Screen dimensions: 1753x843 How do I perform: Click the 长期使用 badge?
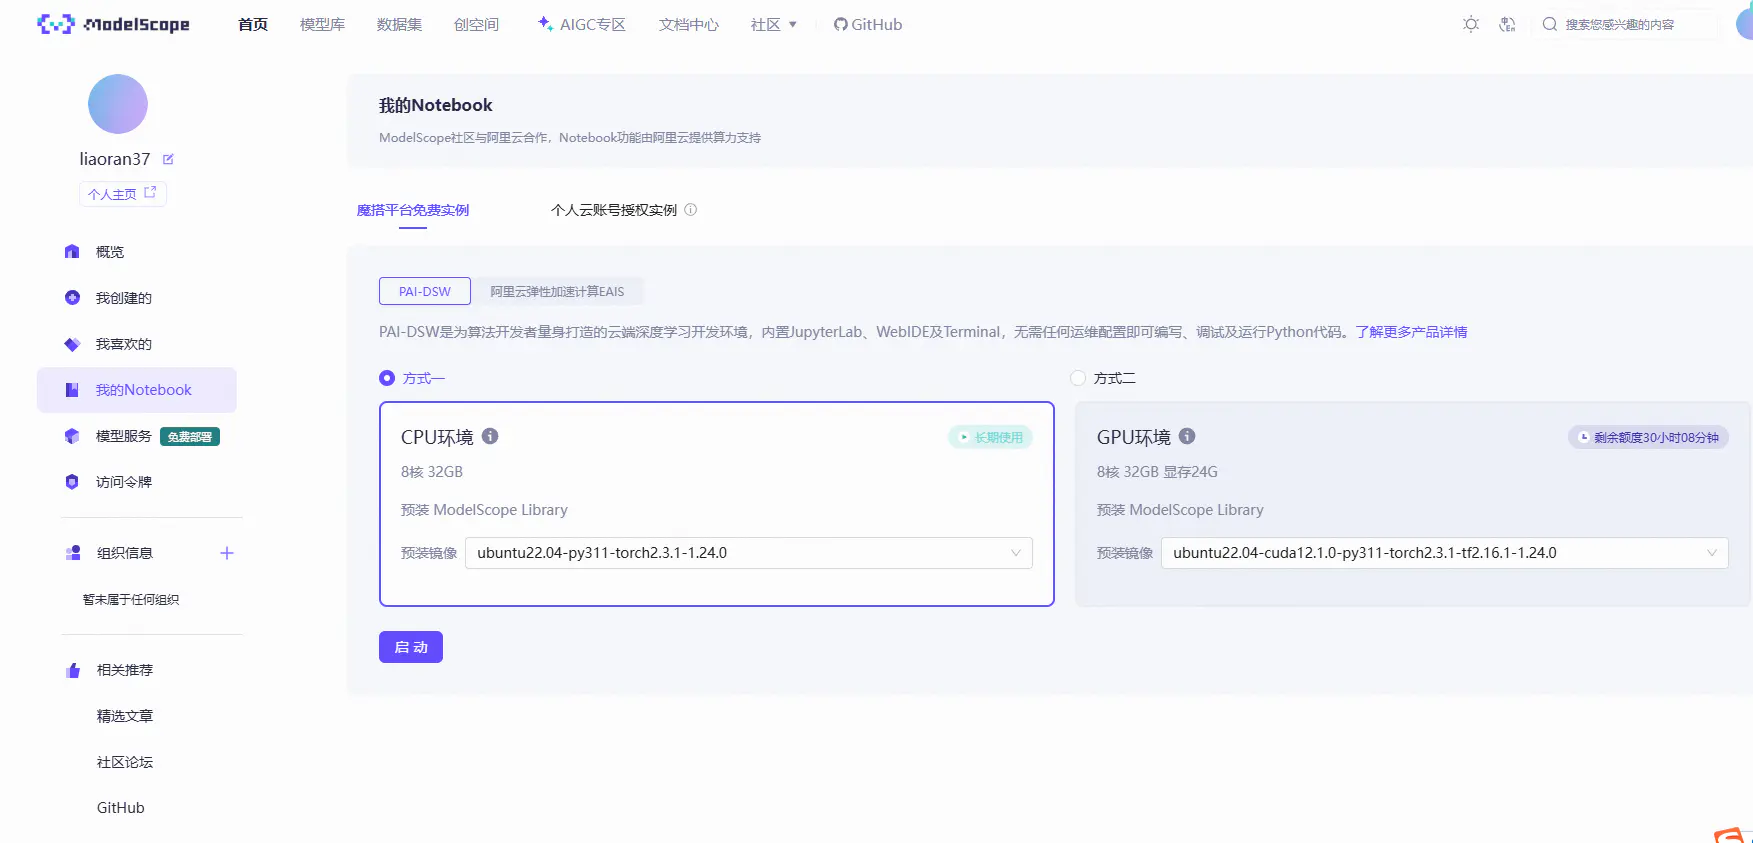990,437
